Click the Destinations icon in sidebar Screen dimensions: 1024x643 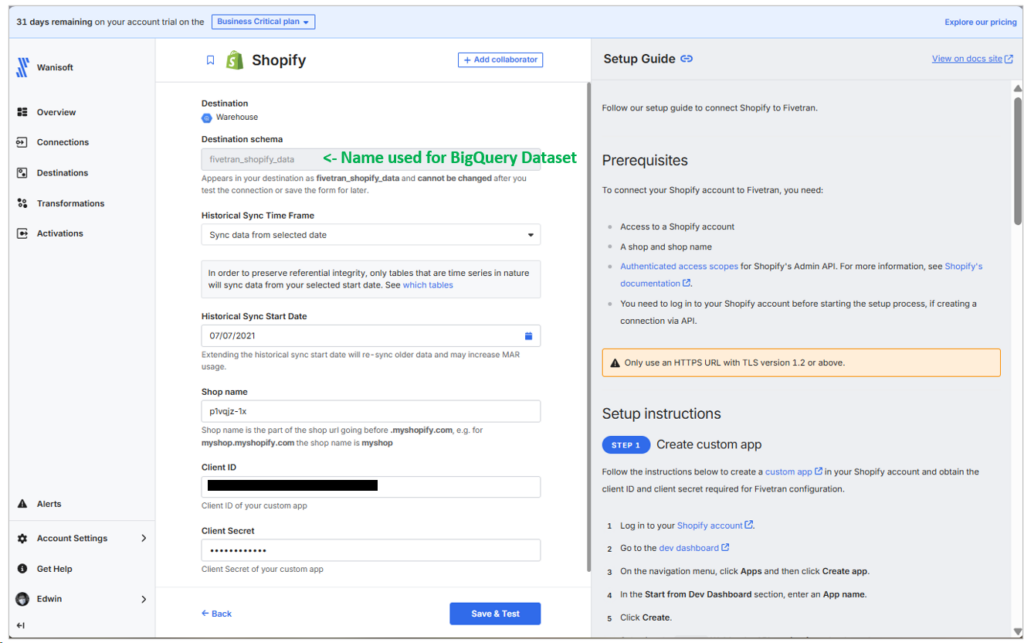22,173
